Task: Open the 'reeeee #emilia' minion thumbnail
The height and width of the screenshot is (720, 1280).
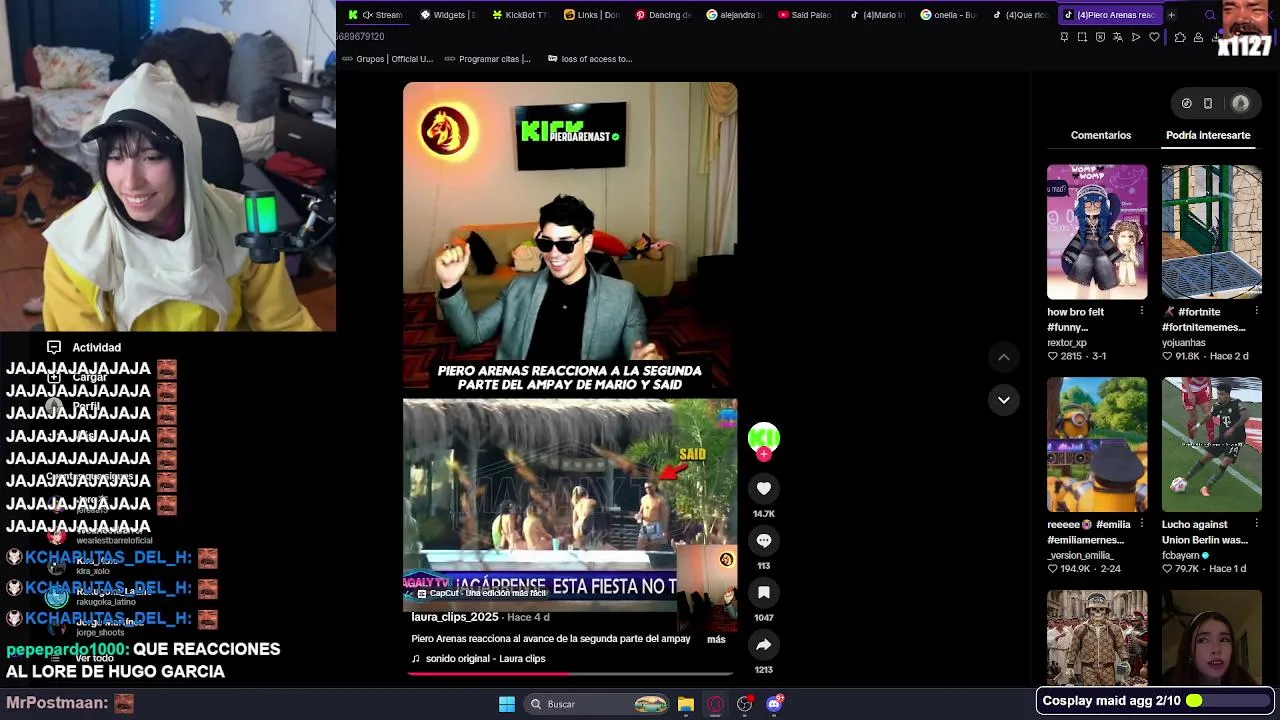Action: point(1097,444)
